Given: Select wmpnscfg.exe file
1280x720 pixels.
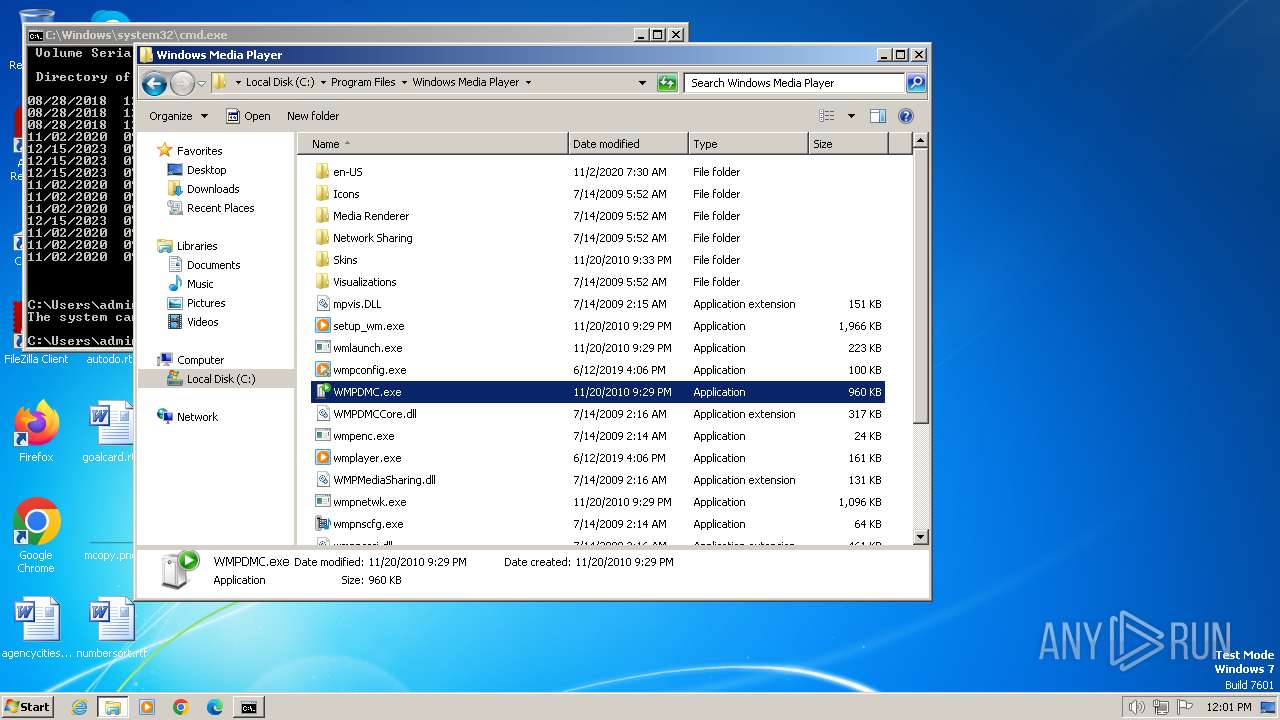Looking at the screenshot, I should pos(598,524).
